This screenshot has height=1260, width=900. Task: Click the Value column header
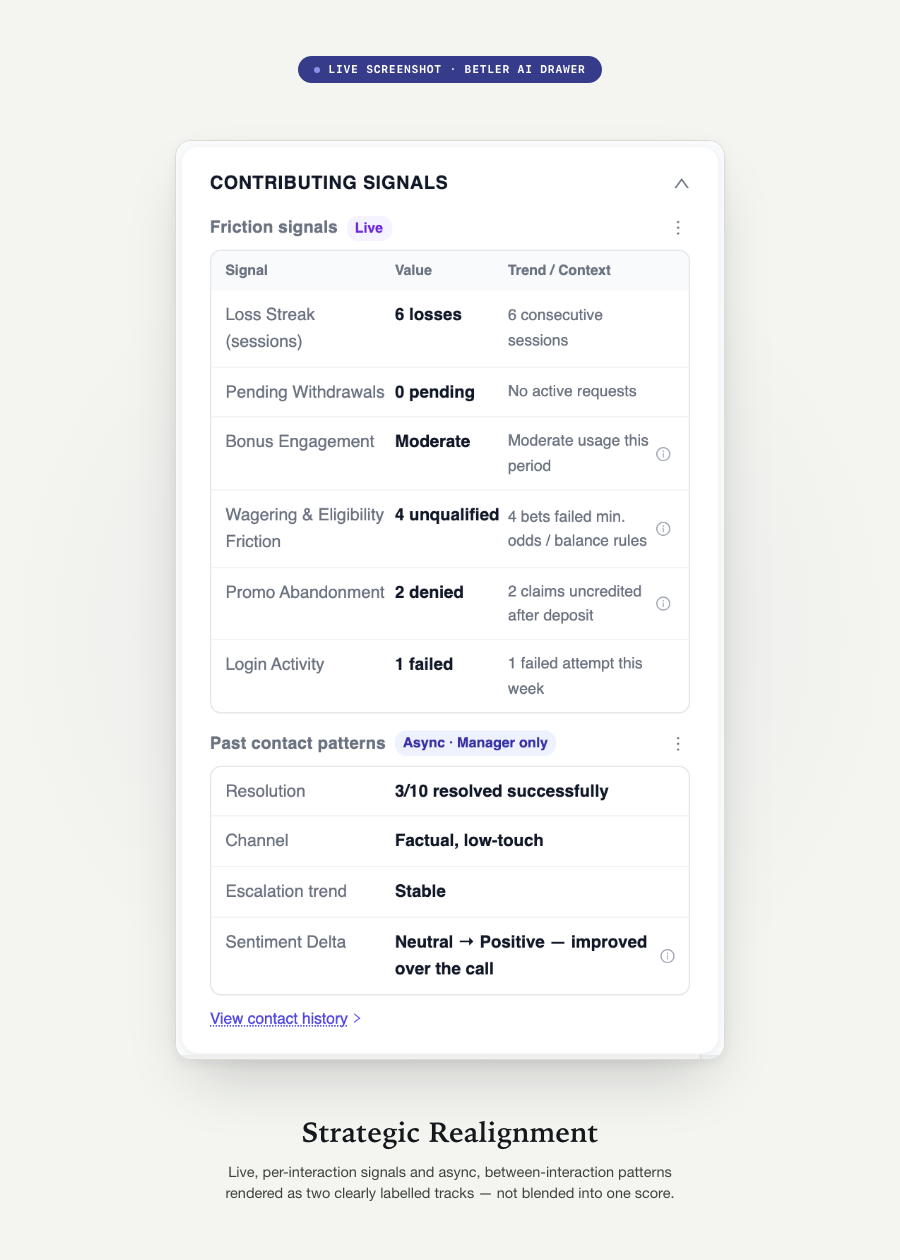413,270
